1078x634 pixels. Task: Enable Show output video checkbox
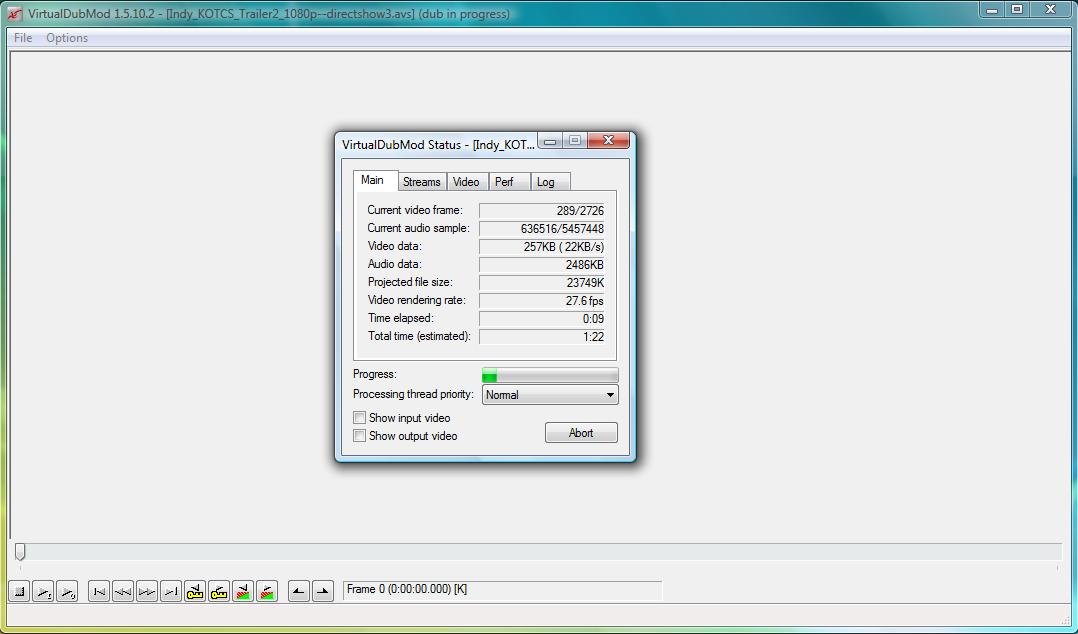359,435
